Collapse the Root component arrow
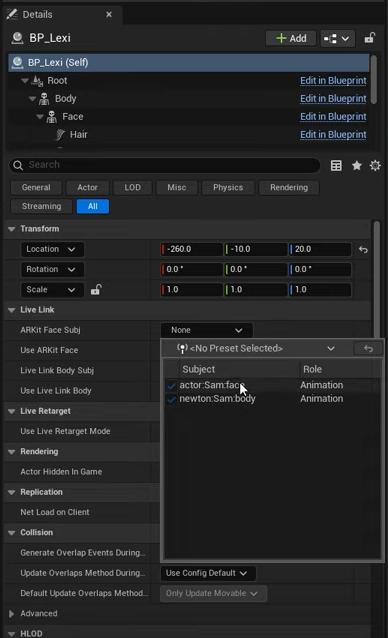388x638 pixels. (25, 81)
